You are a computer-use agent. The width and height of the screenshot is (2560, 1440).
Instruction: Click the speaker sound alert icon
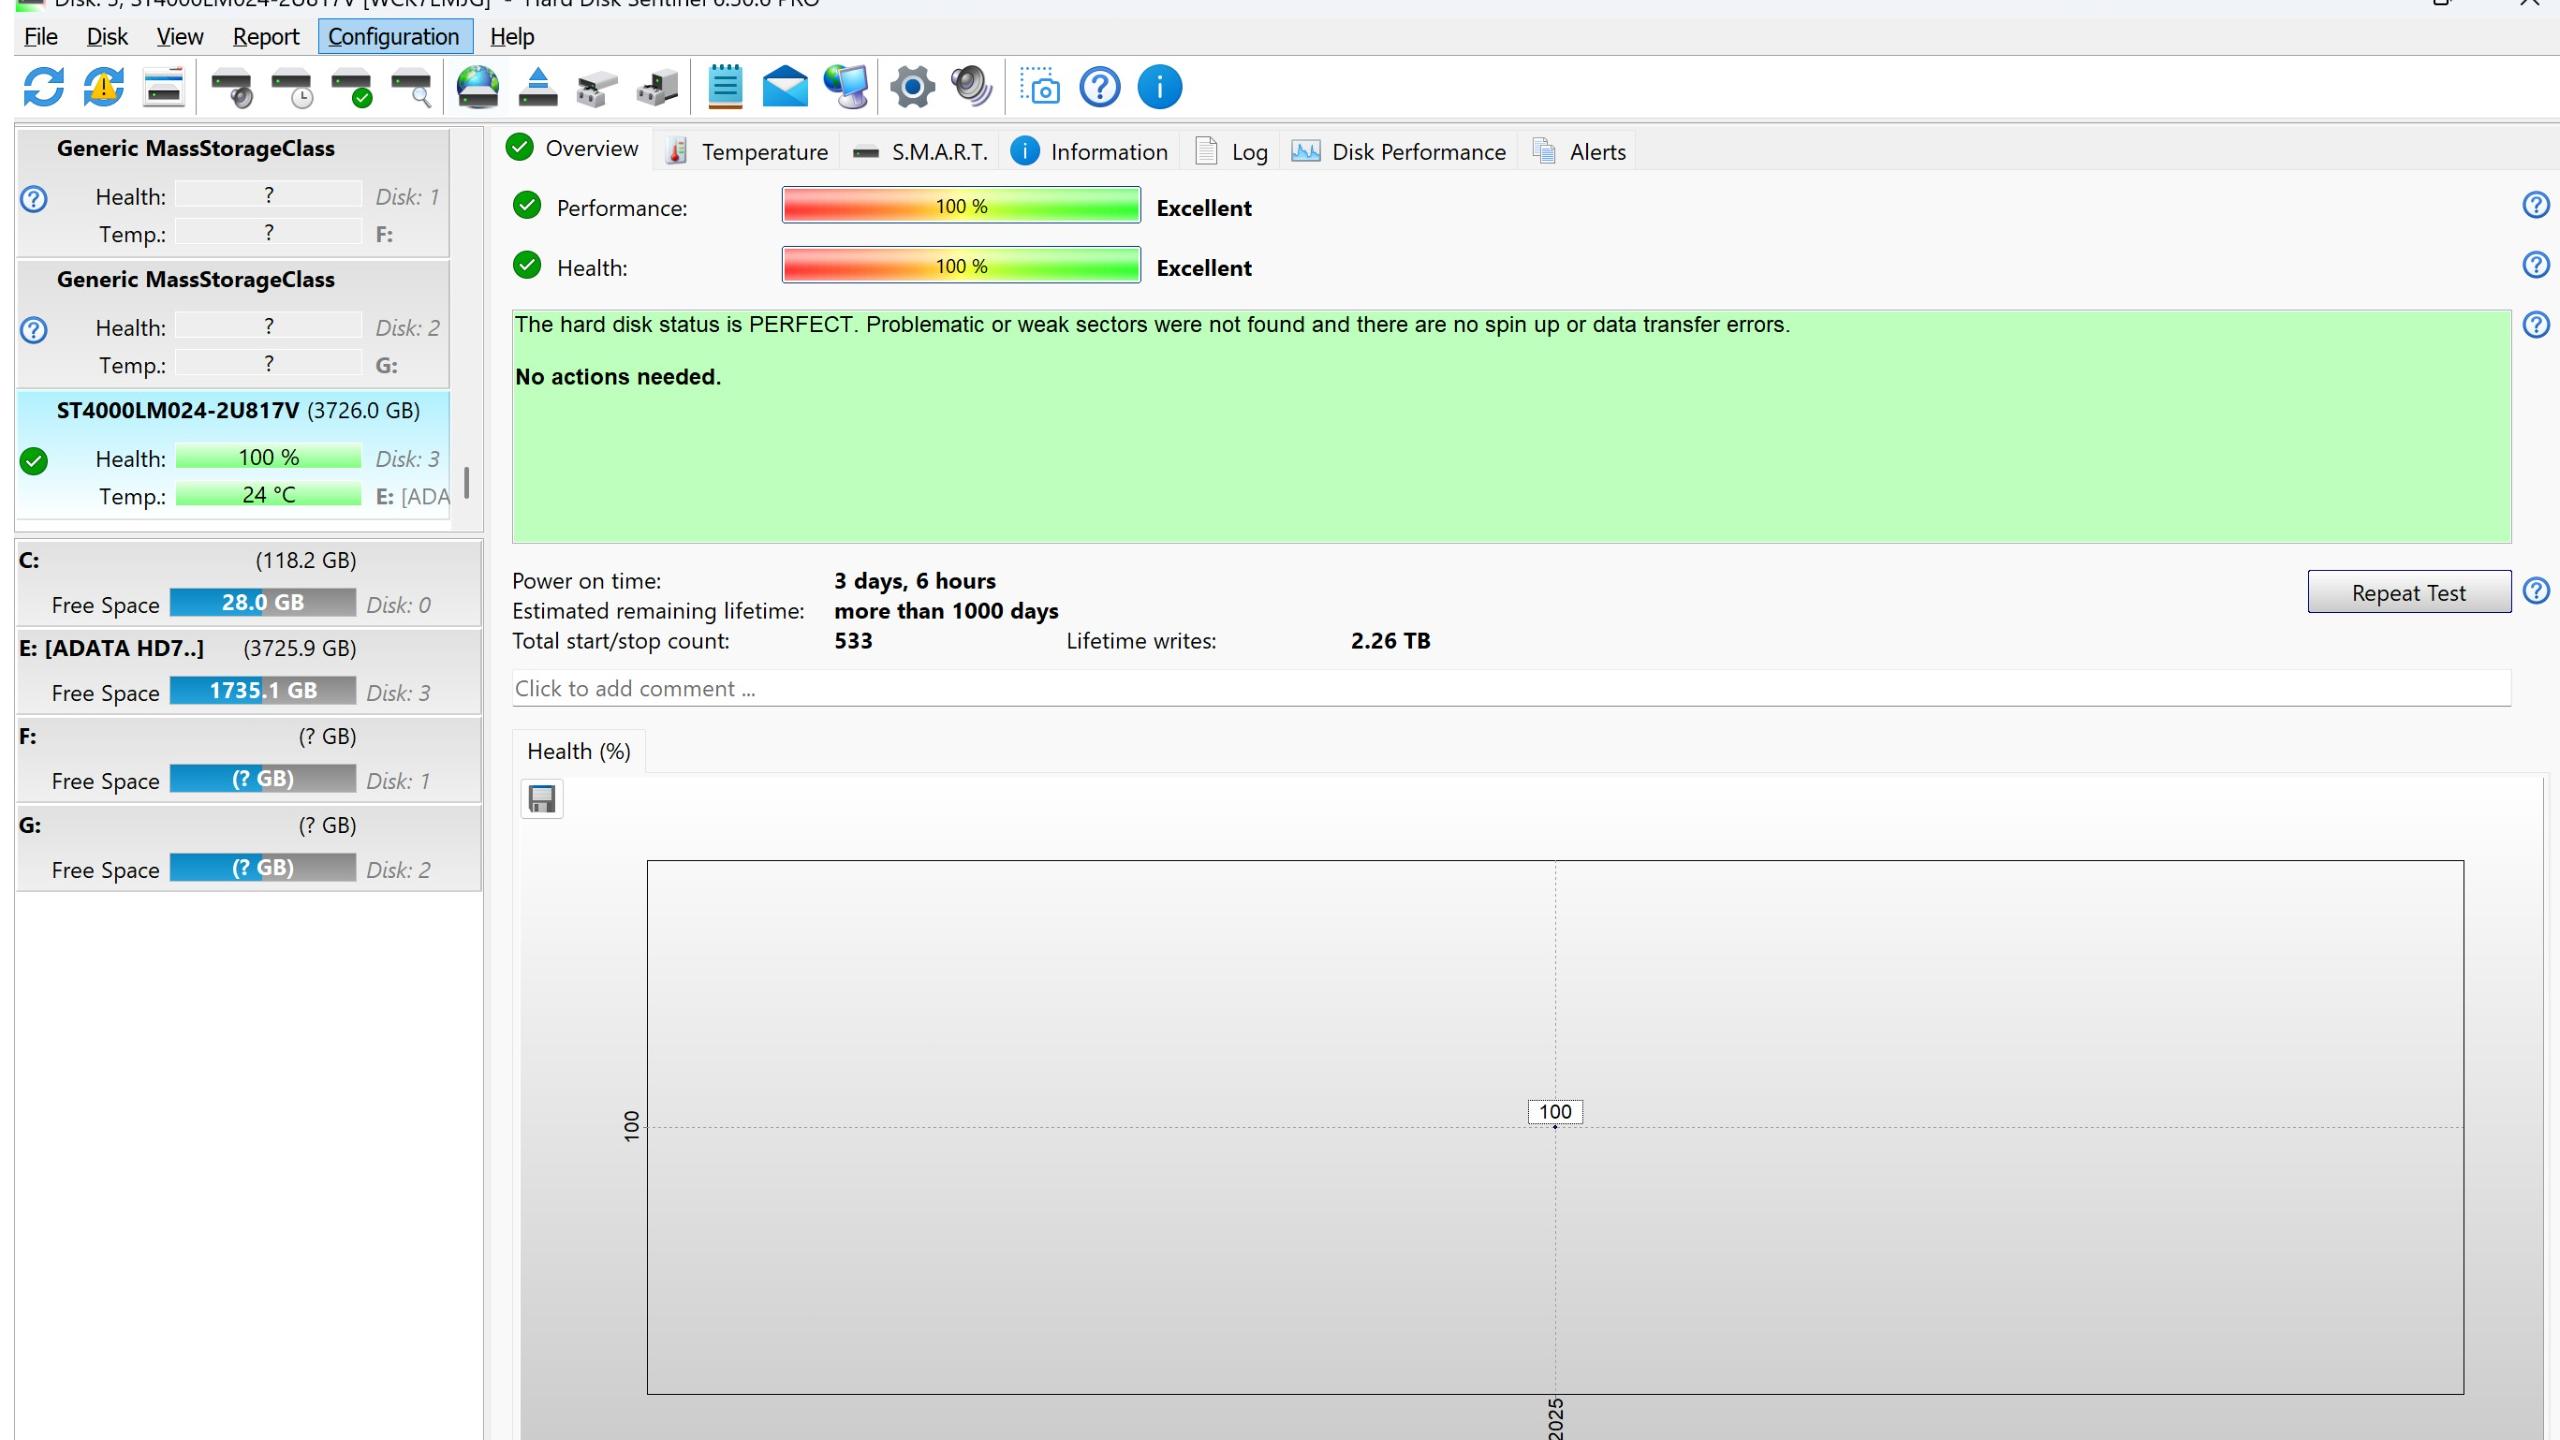pos(971,87)
